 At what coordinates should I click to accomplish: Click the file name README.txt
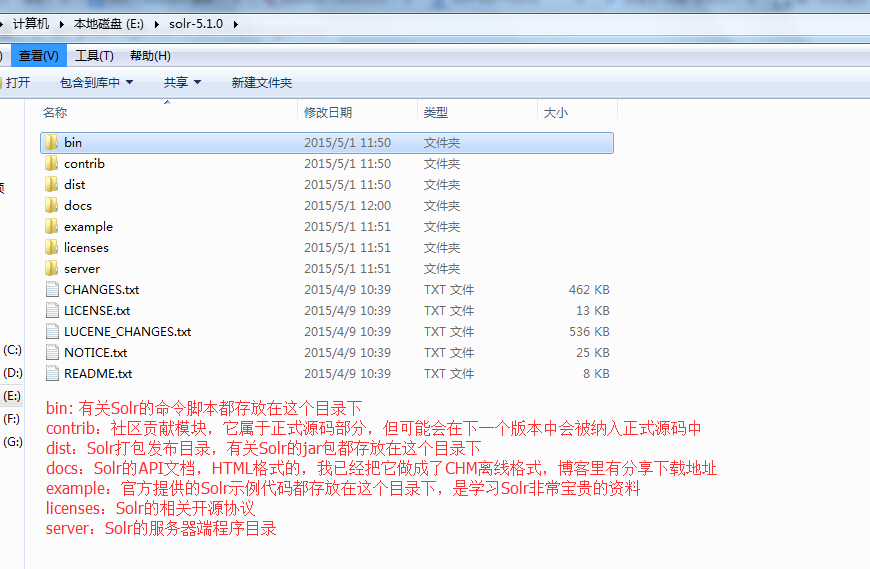(x=98, y=374)
